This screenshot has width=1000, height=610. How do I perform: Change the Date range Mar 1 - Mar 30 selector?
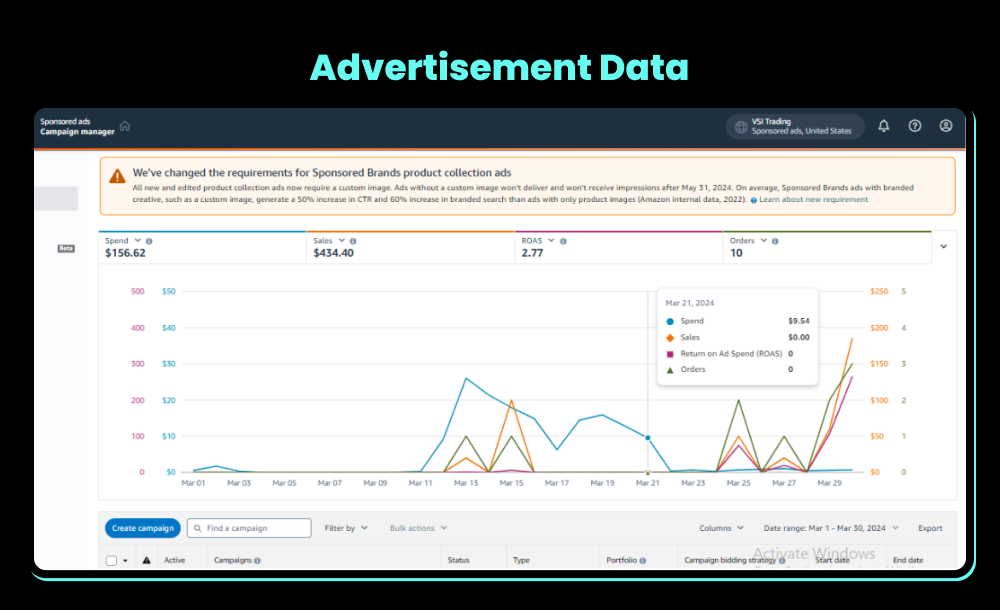(831, 528)
